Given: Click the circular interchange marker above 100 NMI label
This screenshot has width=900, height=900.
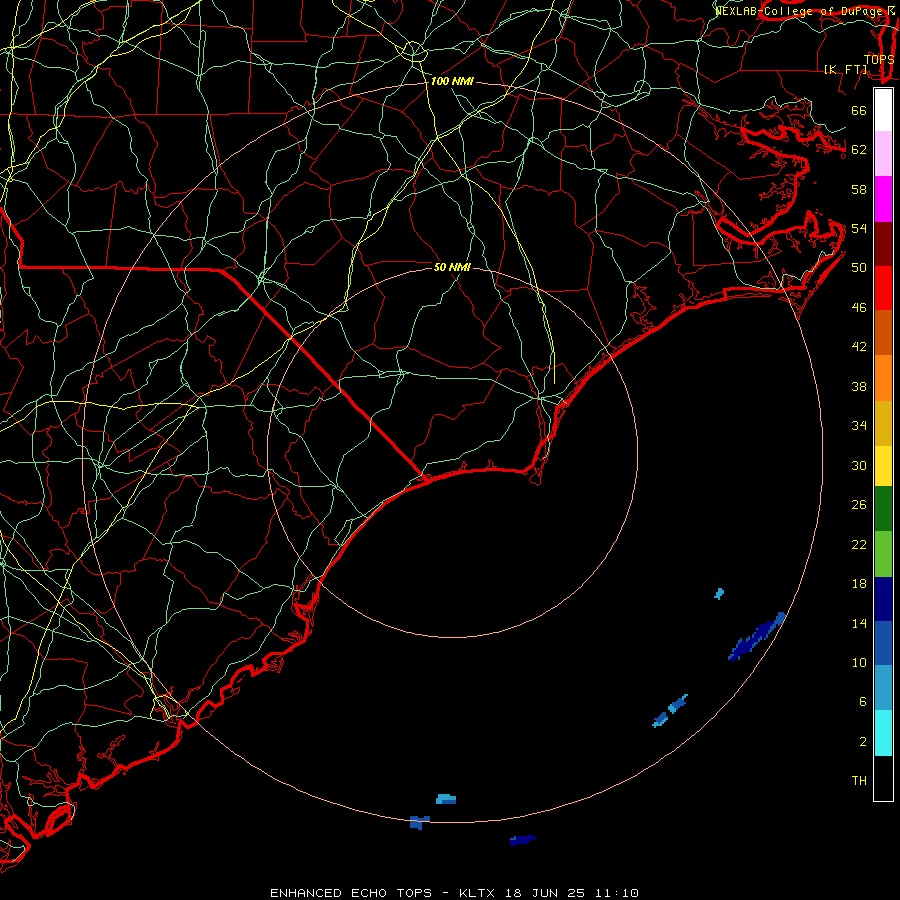Looking at the screenshot, I should click(x=413, y=51).
